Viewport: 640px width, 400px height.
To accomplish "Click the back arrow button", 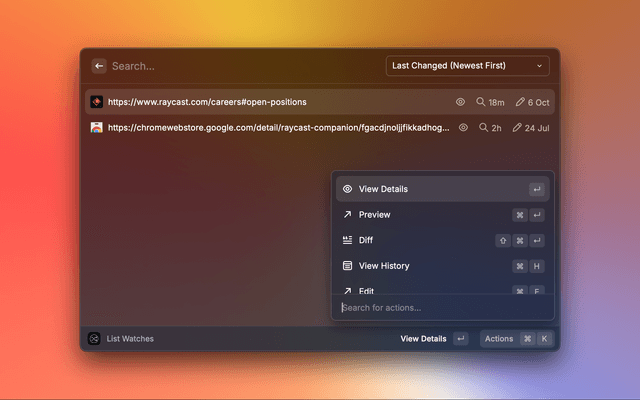I will [99, 66].
